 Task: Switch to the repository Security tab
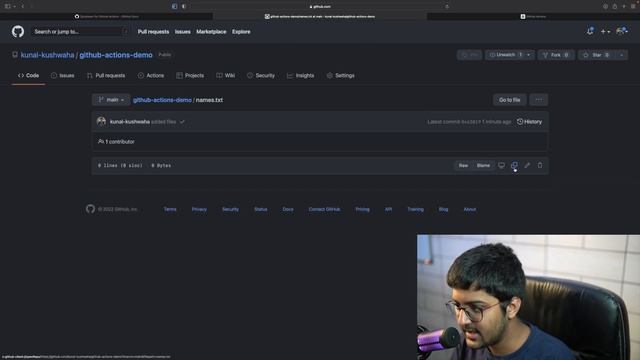(x=260, y=76)
